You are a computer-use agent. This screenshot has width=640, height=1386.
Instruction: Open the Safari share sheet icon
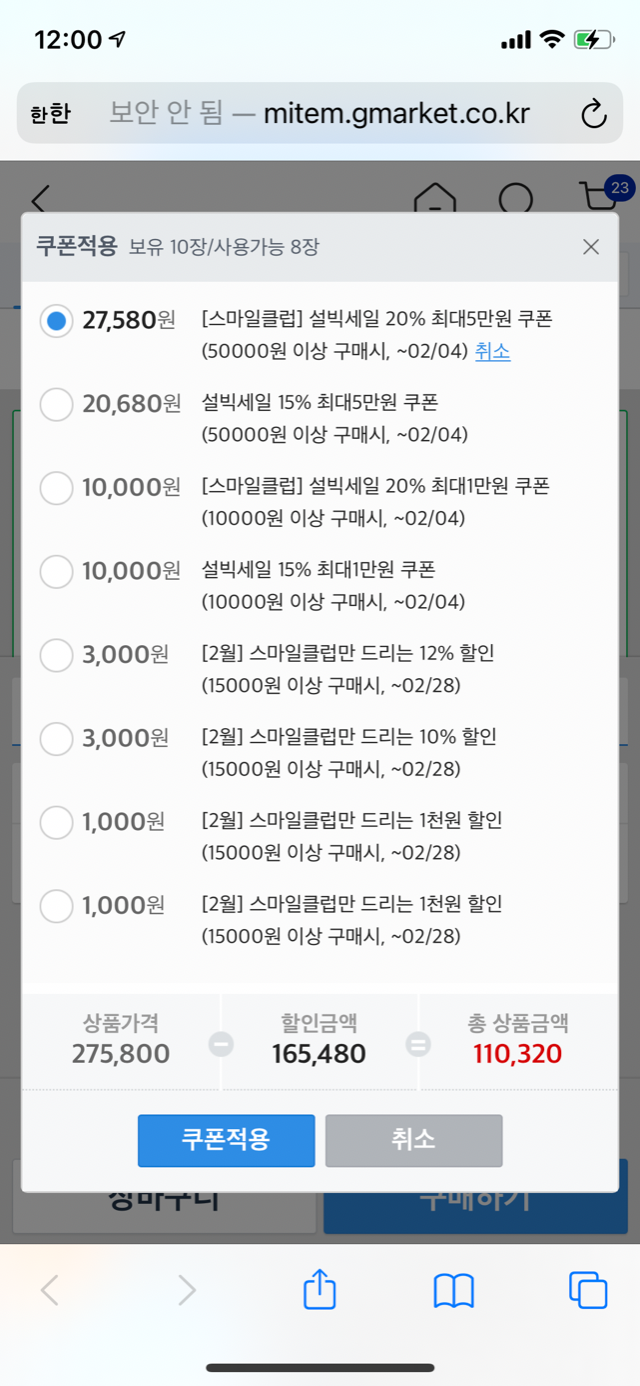pos(319,1290)
